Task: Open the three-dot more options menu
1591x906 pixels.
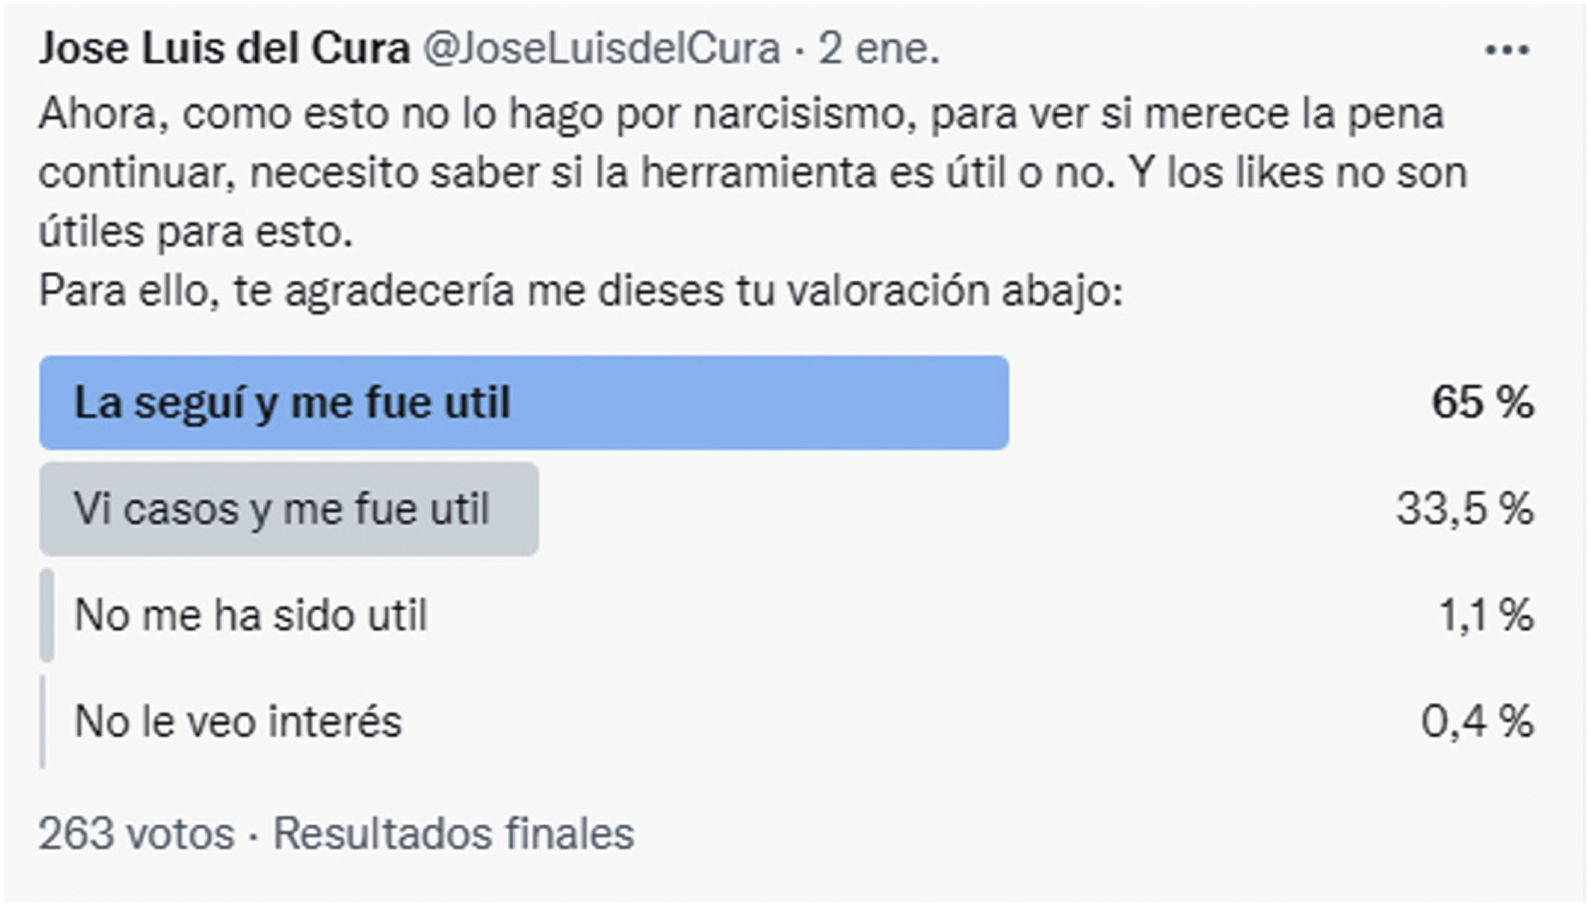Action: [1506, 50]
